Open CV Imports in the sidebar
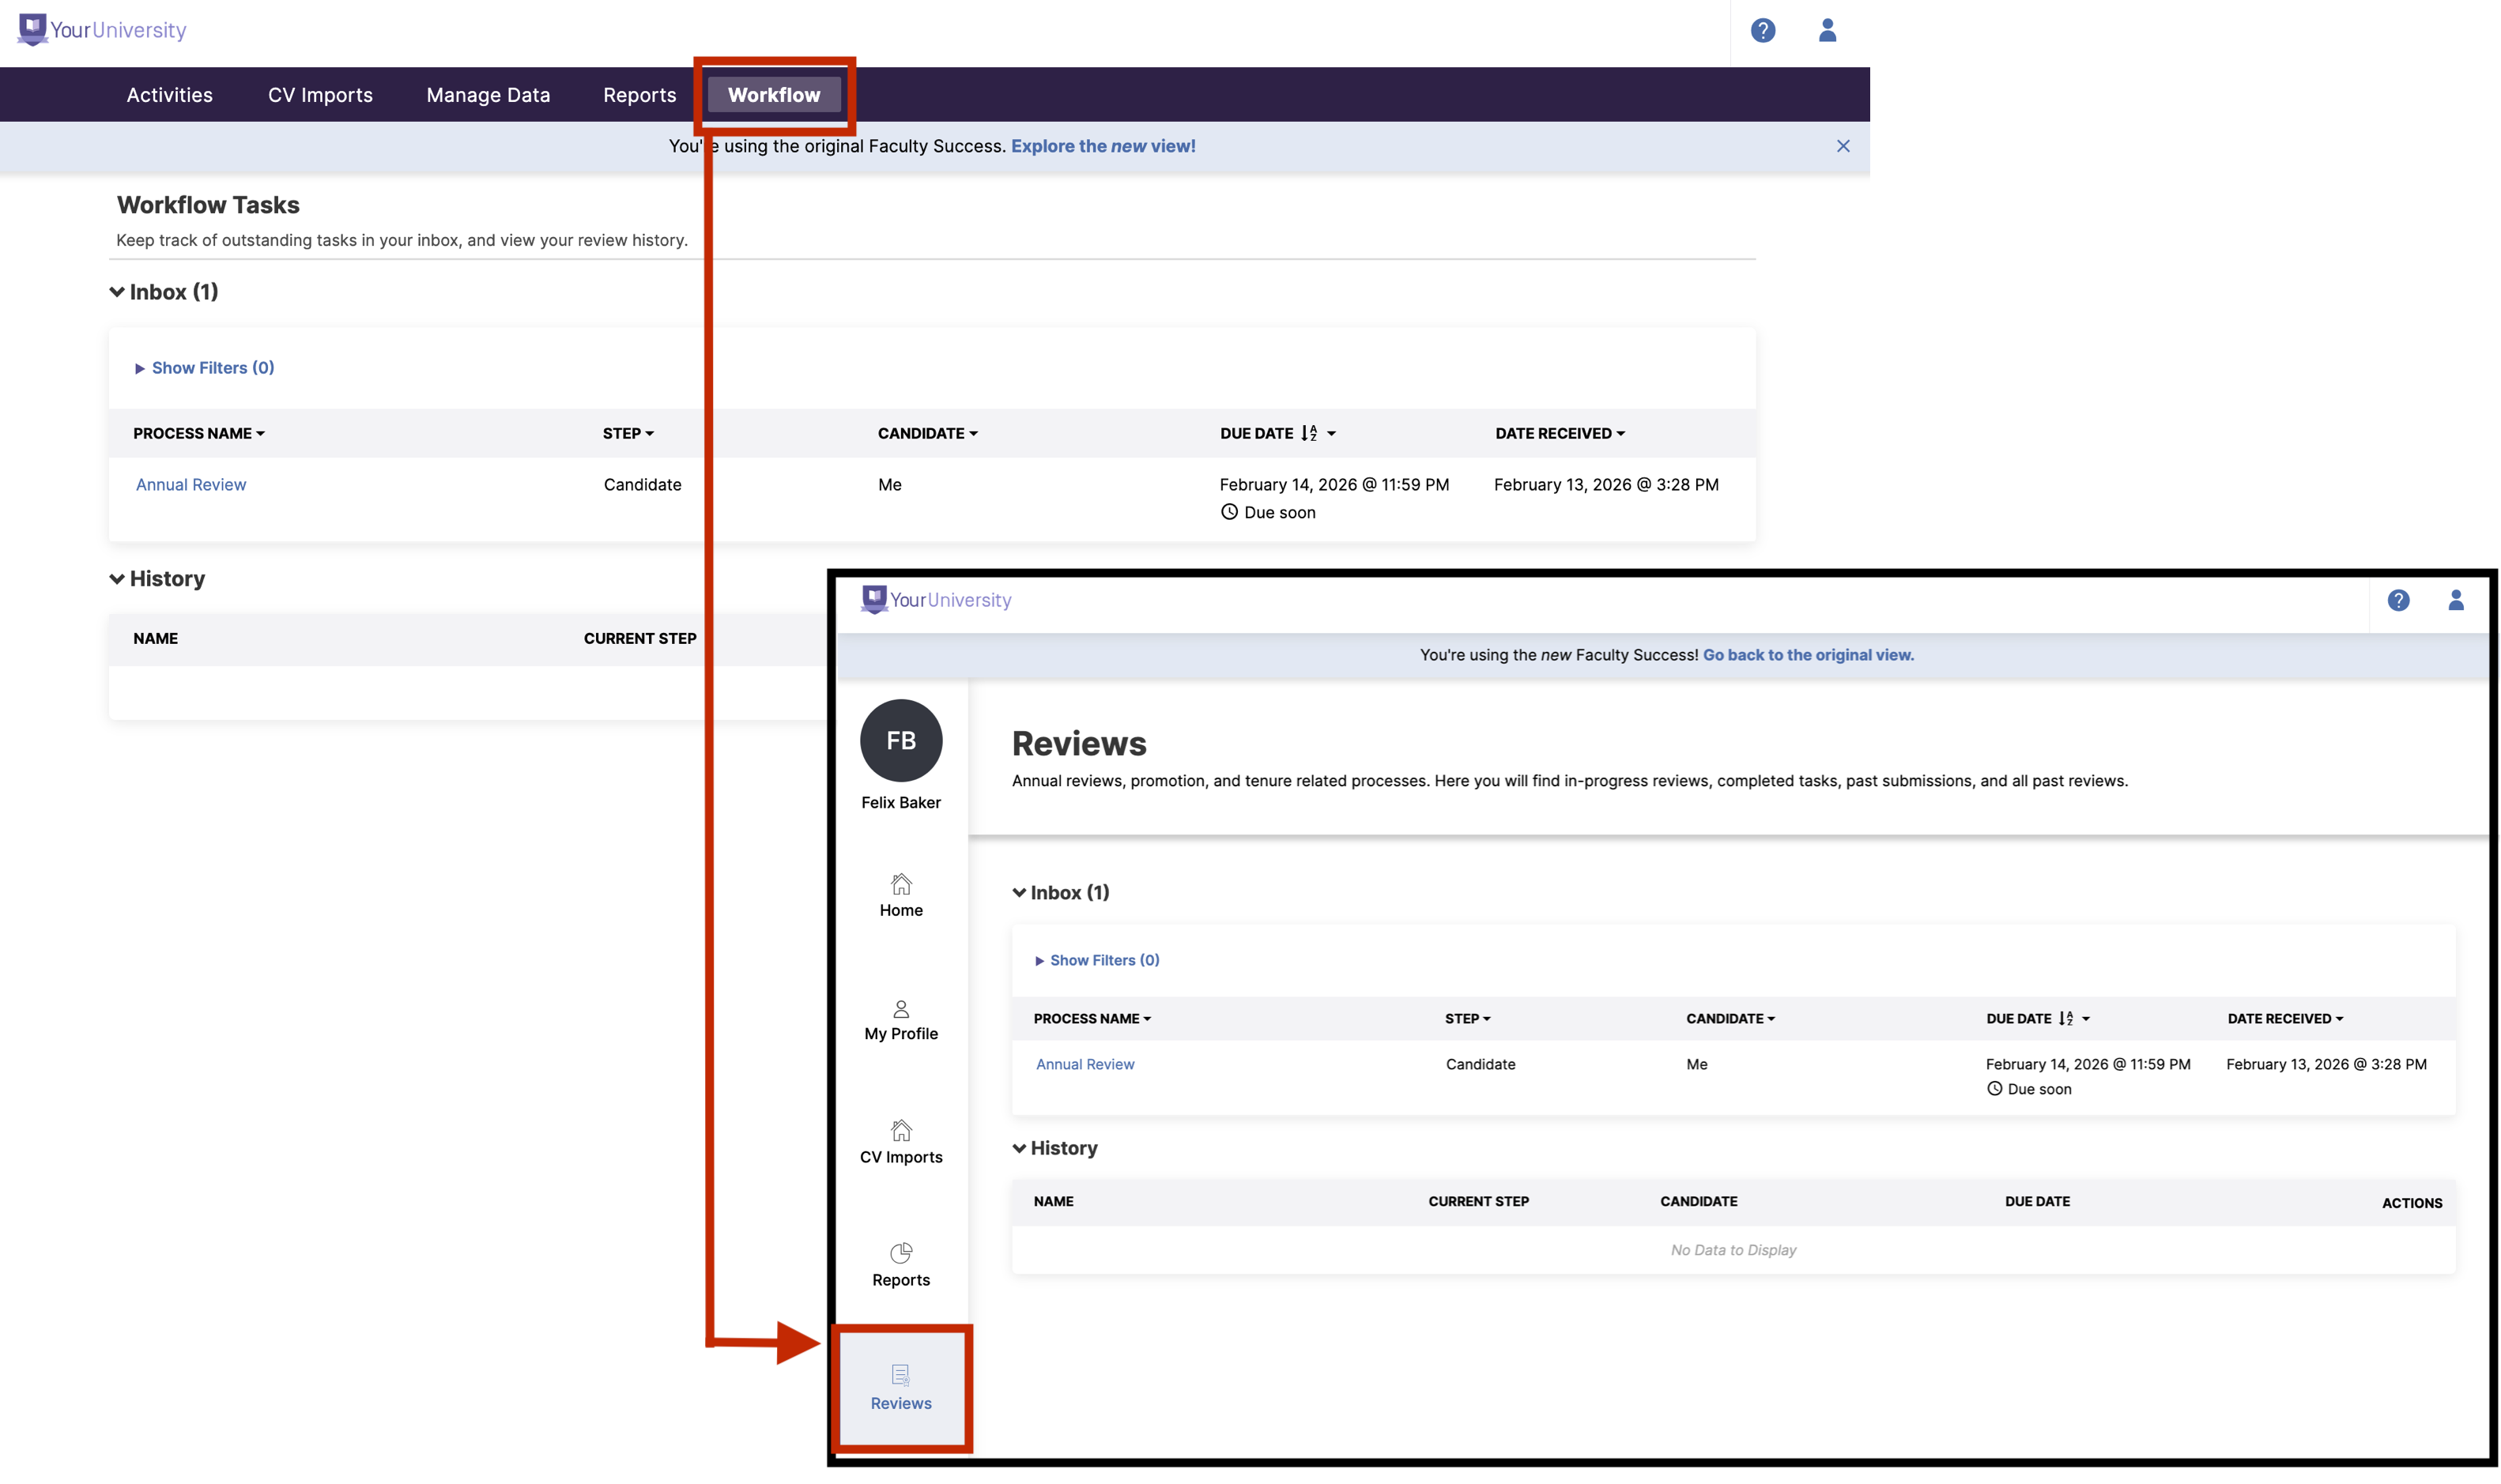The image size is (2501, 1484). (x=901, y=1143)
